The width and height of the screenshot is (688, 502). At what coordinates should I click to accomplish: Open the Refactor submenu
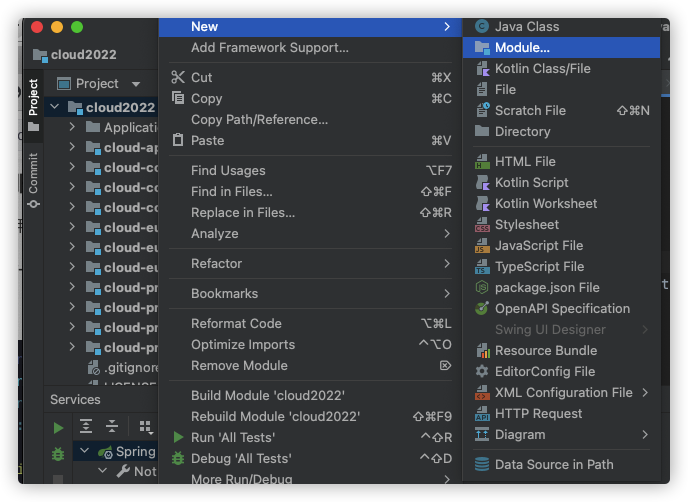pos(310,263)
